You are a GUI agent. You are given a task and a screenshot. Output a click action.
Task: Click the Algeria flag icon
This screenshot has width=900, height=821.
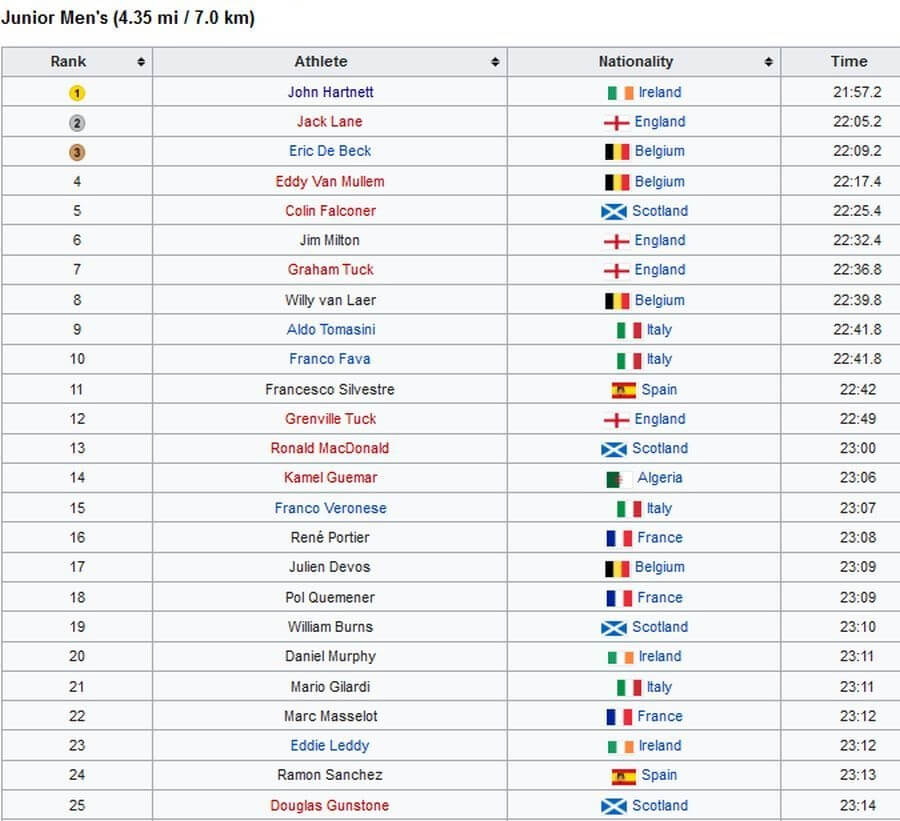click(619, 479)
